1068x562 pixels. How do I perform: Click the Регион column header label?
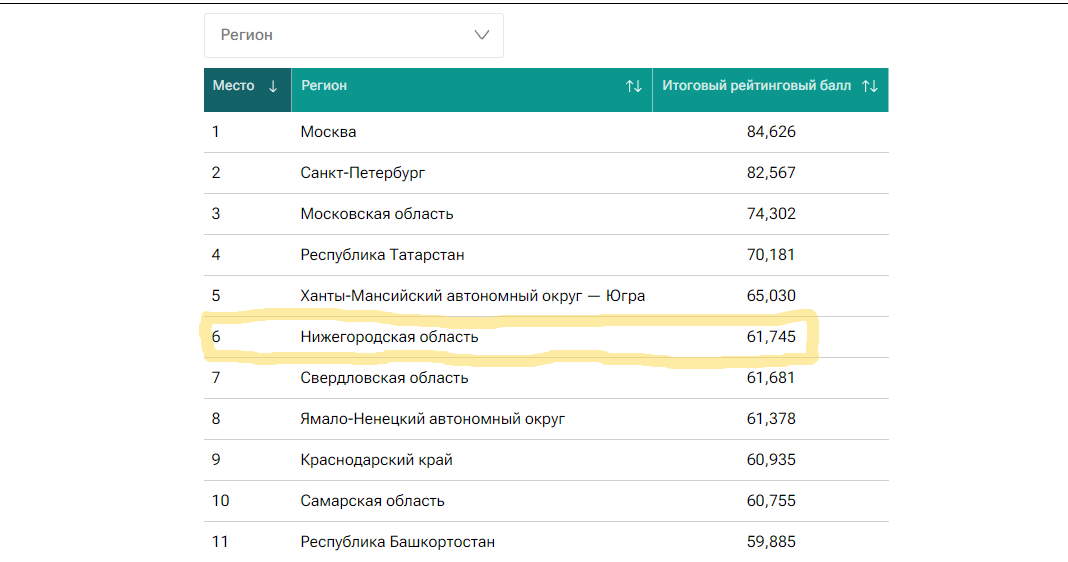click(x=324, y=86)
